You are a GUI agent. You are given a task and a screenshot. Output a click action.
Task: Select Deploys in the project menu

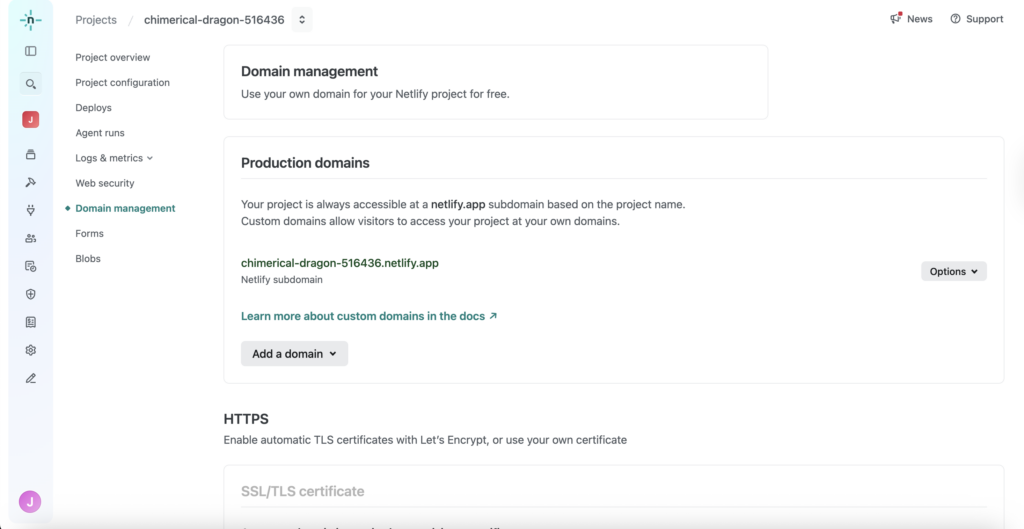click(x=93, y=108)
